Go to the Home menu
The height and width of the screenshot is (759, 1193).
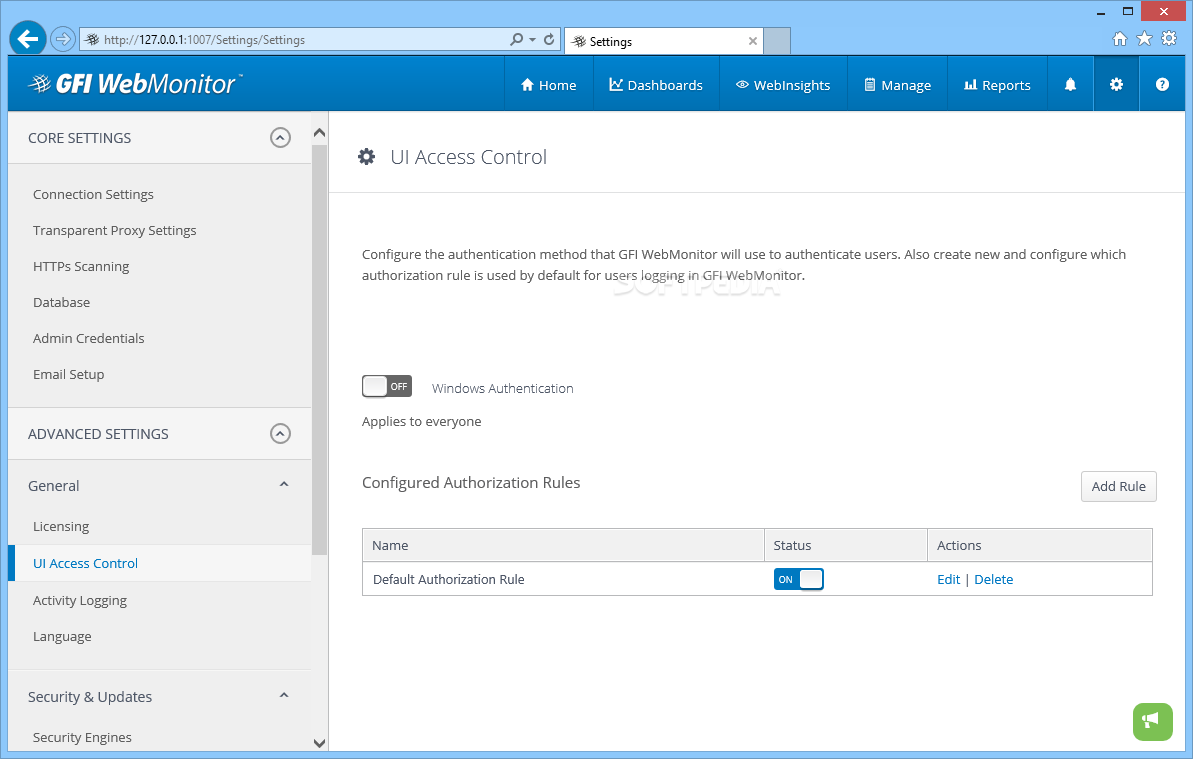pyautogui.click(x=548, y=84)
